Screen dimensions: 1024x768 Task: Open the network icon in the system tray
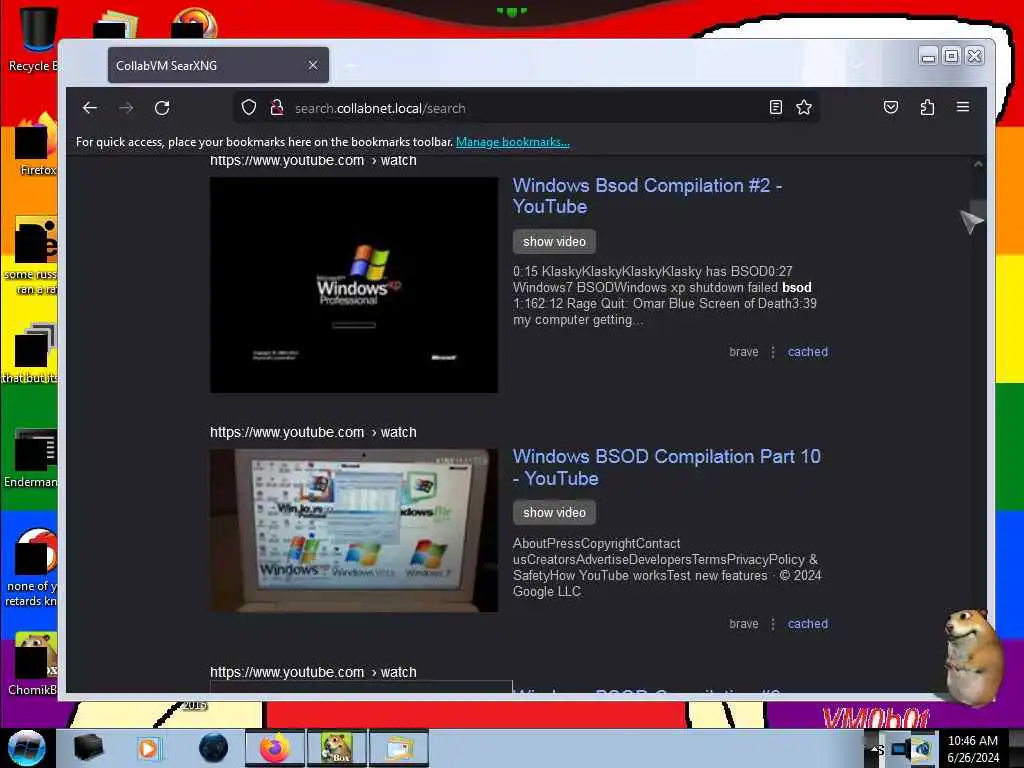(901, 749)
